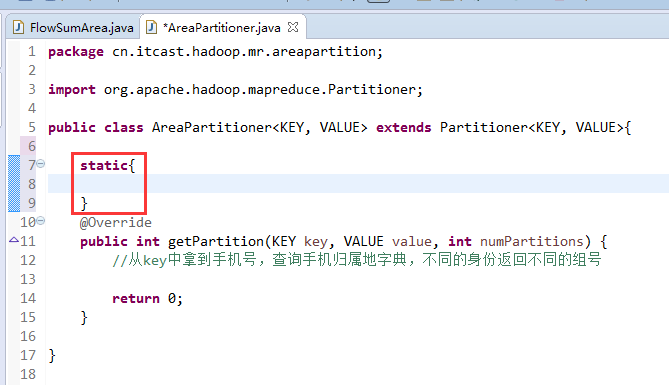The height and width of the screenshot is (385, 669).
Task: Collapse the static block at line 7
Action: pos(41,163)
